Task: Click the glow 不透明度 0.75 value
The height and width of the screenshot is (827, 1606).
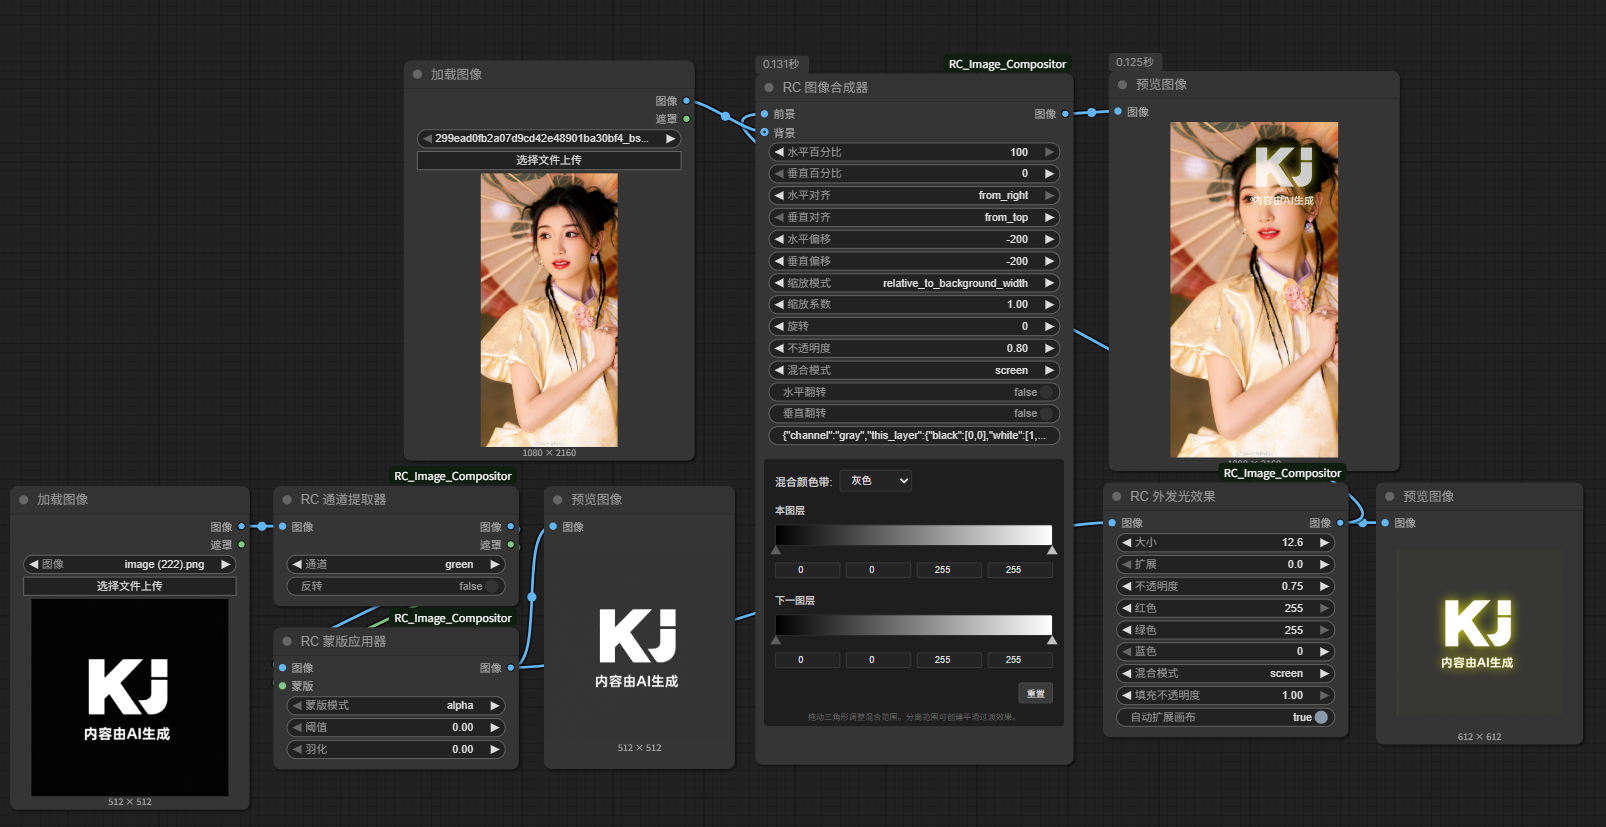Action: (1292, 587)
